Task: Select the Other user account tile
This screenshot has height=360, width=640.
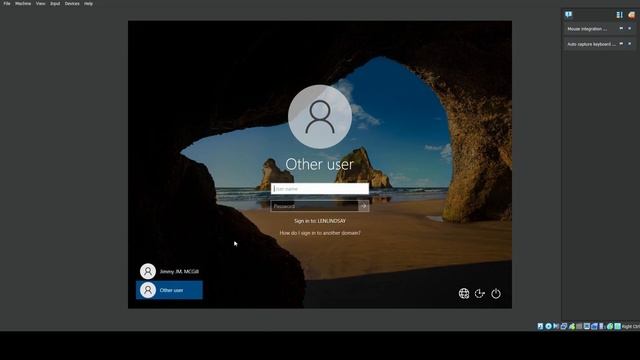Action: [x=169, y=290]
